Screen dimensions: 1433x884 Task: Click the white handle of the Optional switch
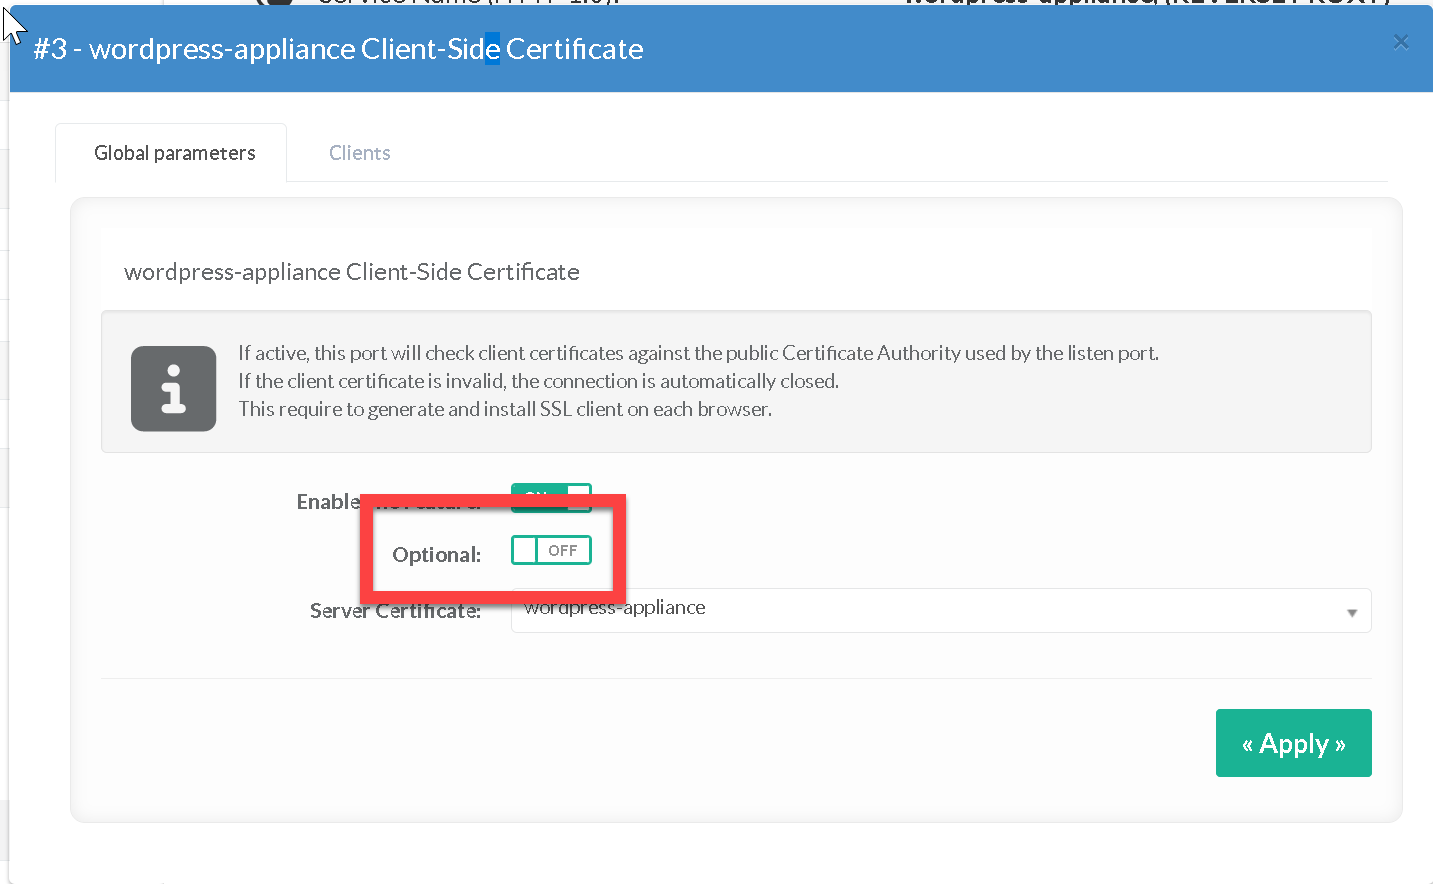click(524, 550)
